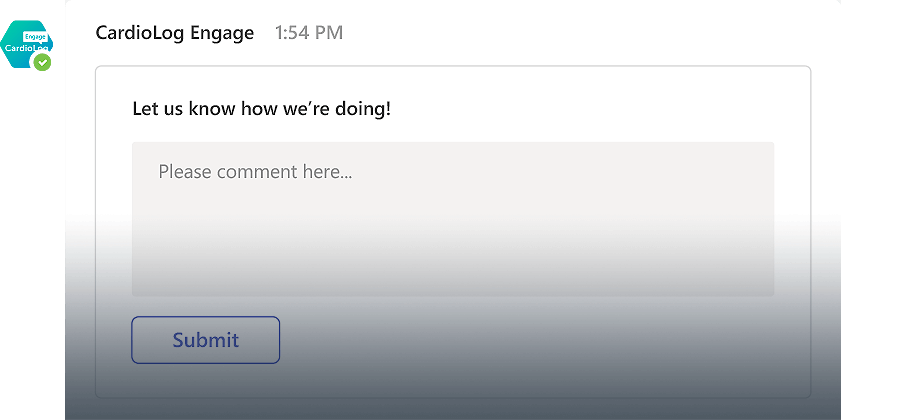Click the message header area beside the timestamp

pyautogui.click(x=578, y=33)
